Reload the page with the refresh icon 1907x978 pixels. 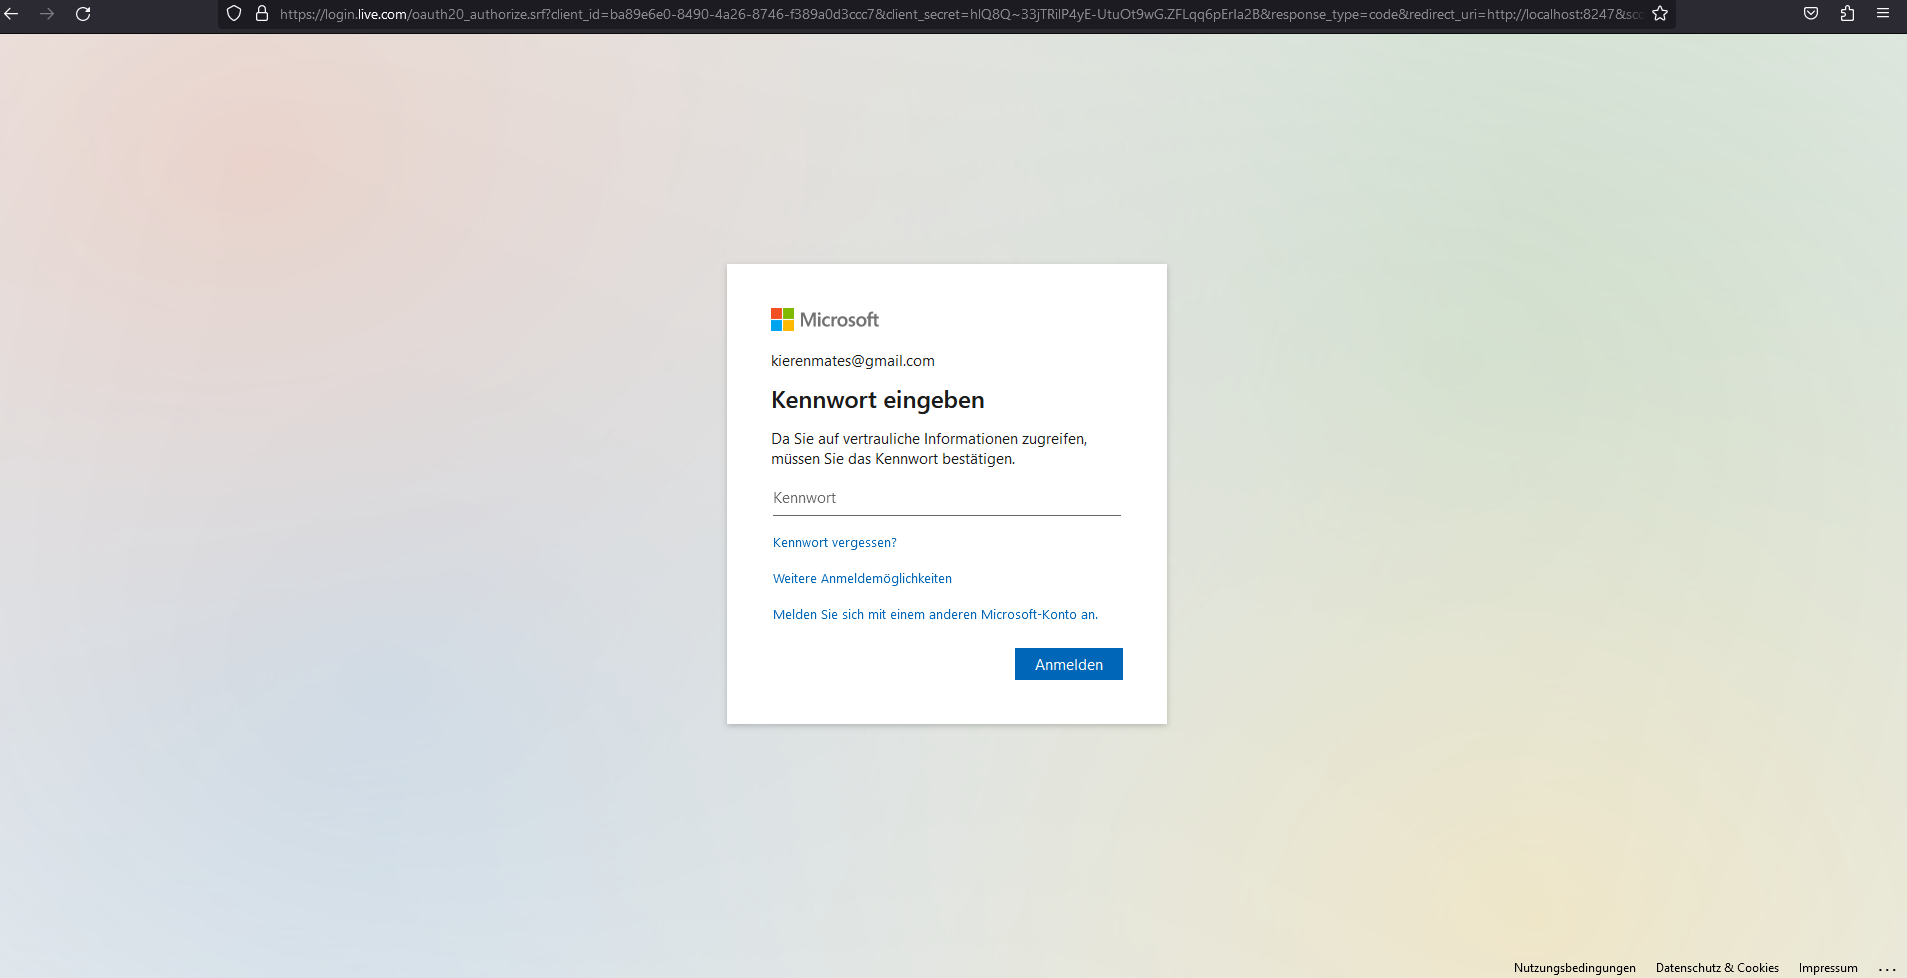point(83,14)
